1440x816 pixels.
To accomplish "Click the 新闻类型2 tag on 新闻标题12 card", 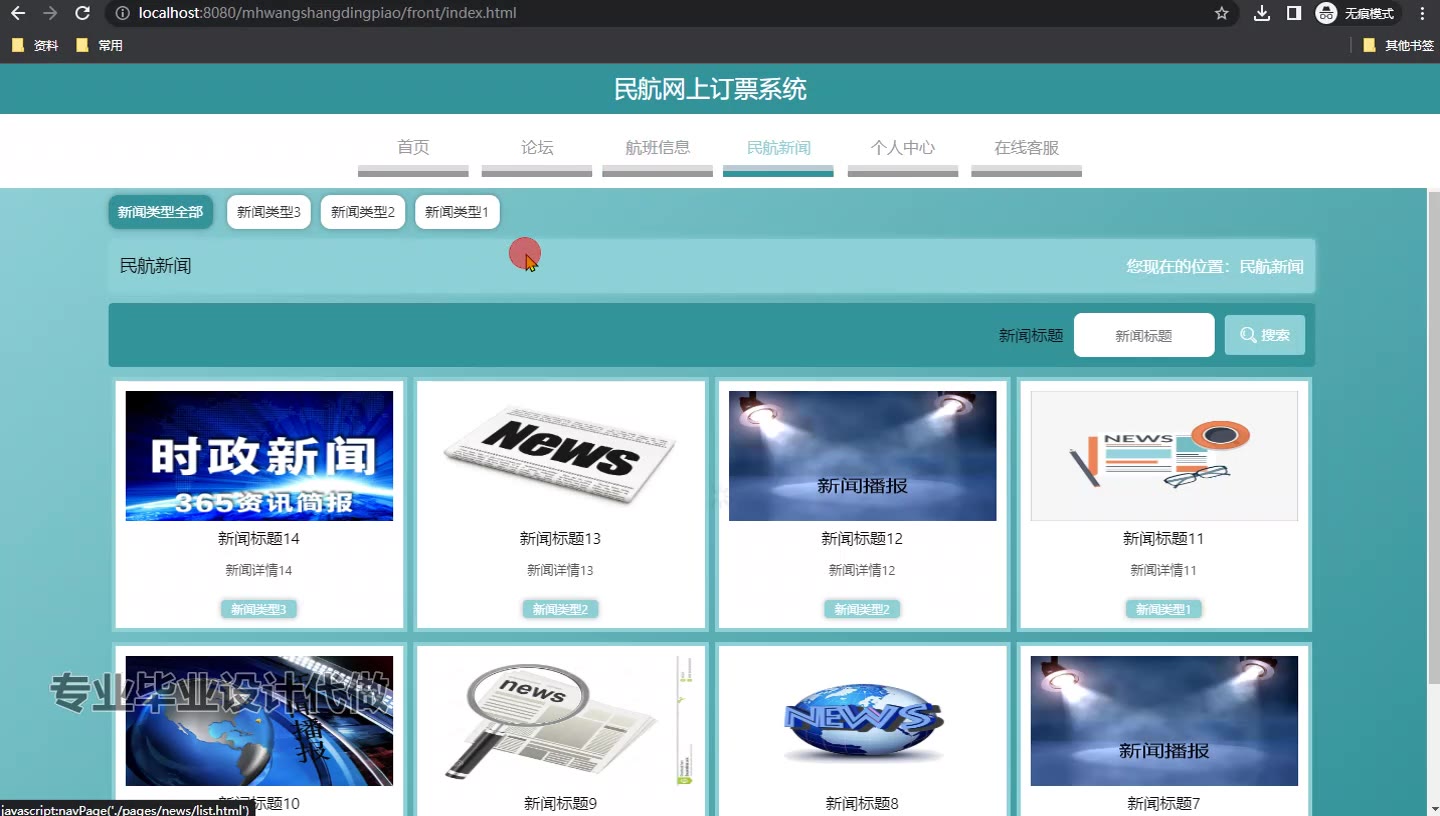I will coord(862,609).
